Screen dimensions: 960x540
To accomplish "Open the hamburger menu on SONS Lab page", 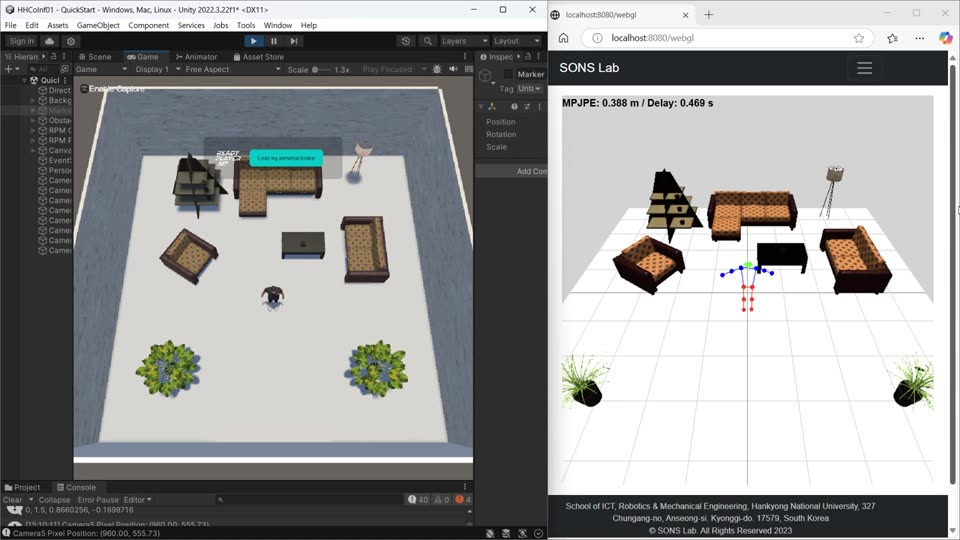I will [x=864, y=68].
